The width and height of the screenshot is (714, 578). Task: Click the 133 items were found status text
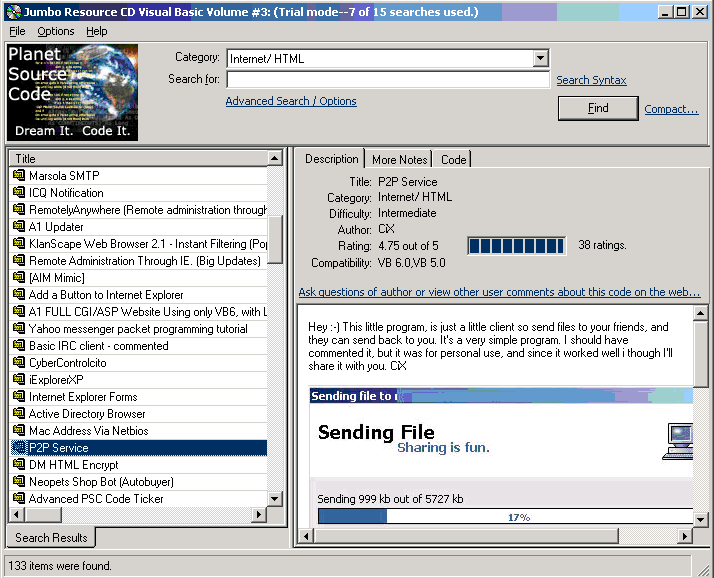[x=60, y=566]
